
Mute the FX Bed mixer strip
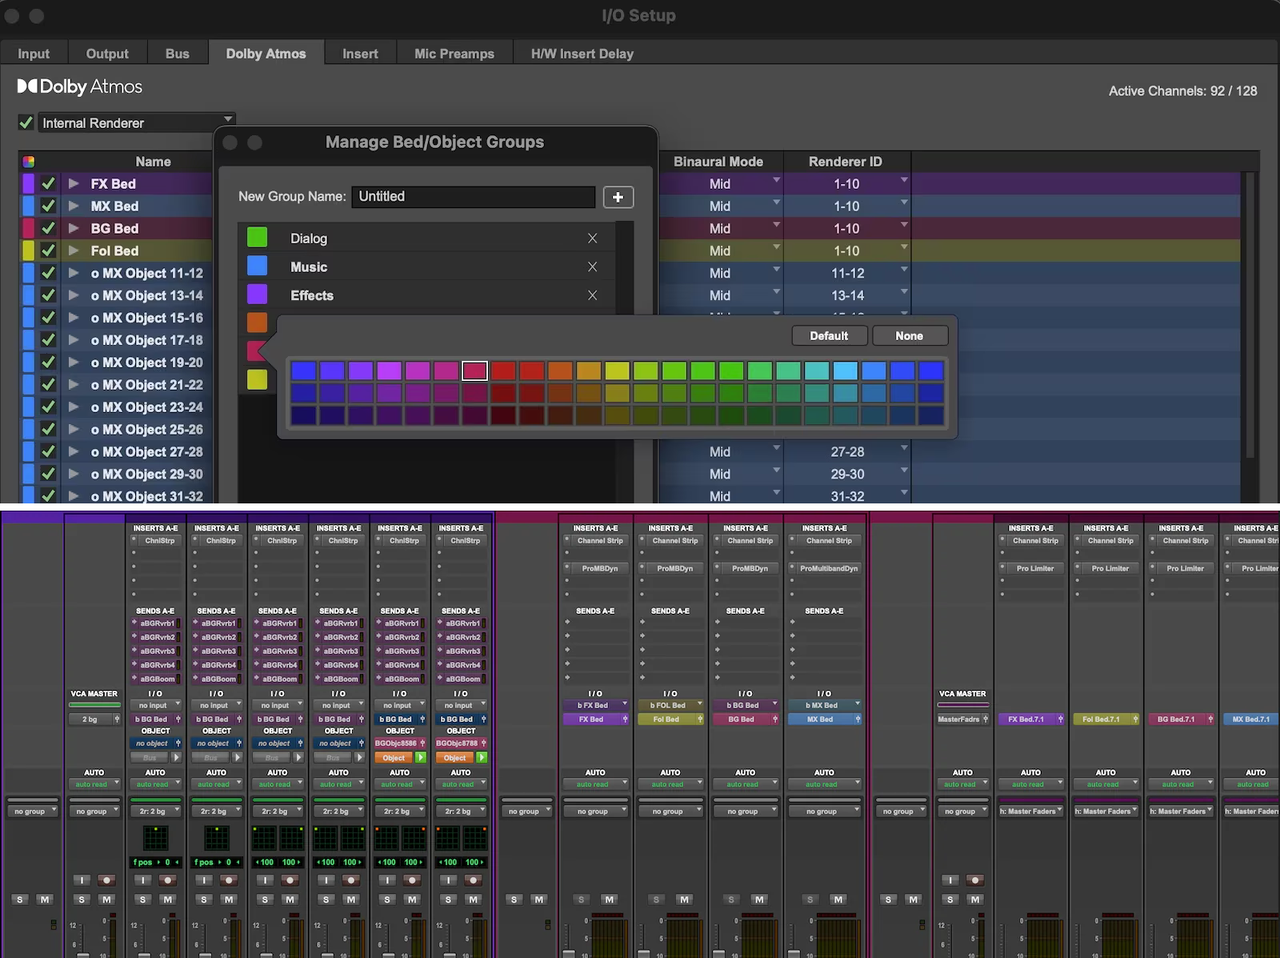[x=609, y=900]
